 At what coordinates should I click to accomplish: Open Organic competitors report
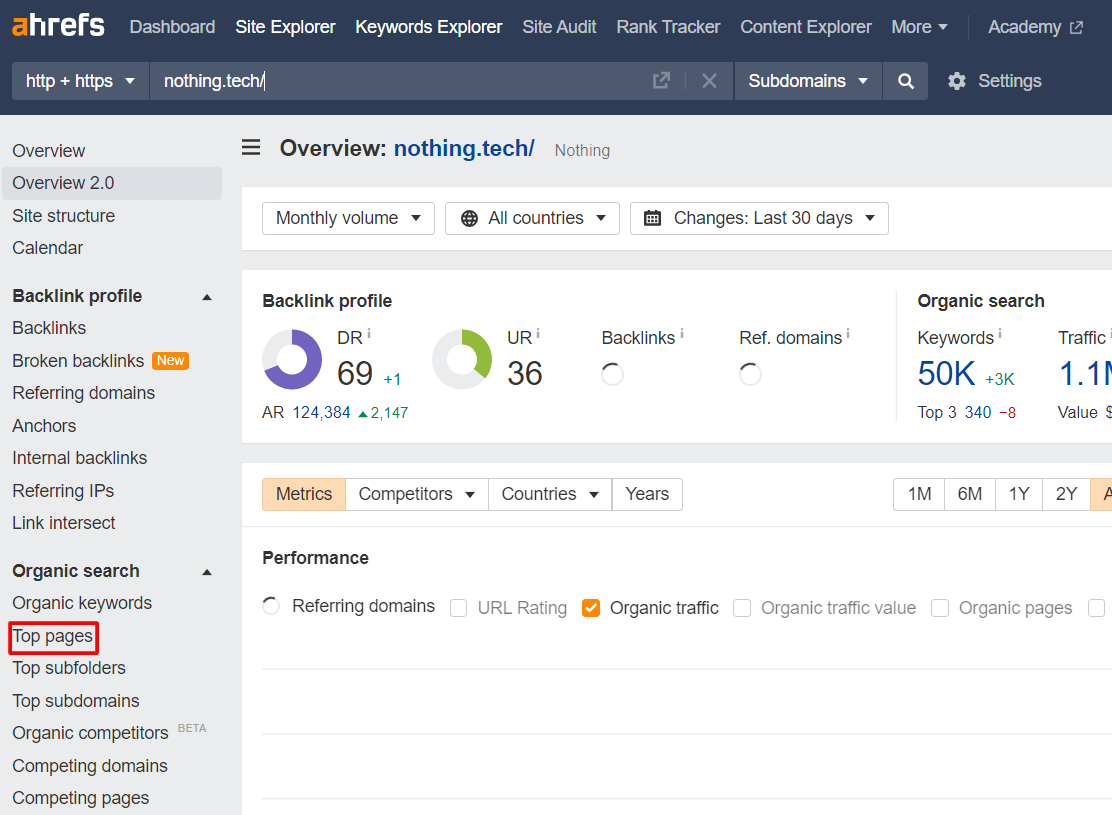pyautogui.click(x=90, y=733)
